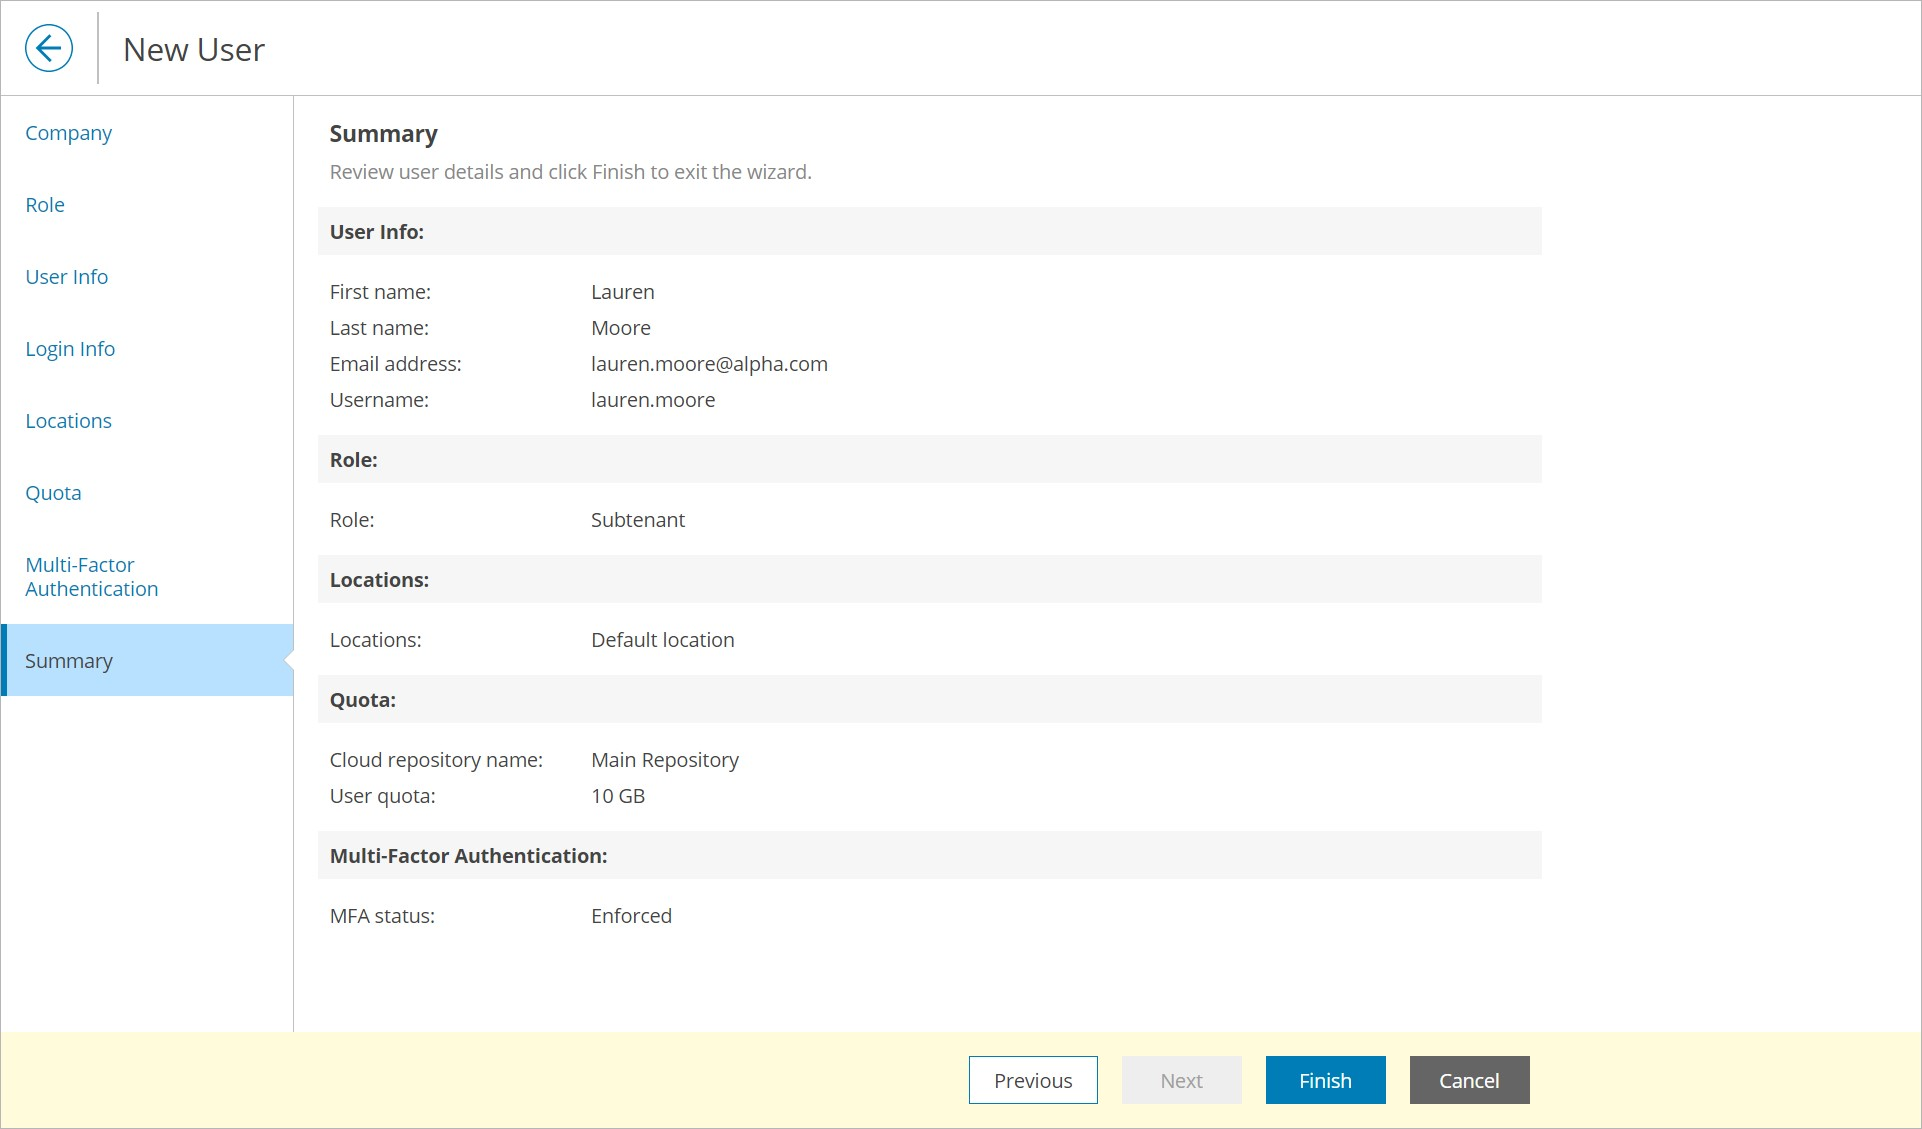Click the User Info section header
This screenshot has height=1129, width=1922.
coord(377,232)
